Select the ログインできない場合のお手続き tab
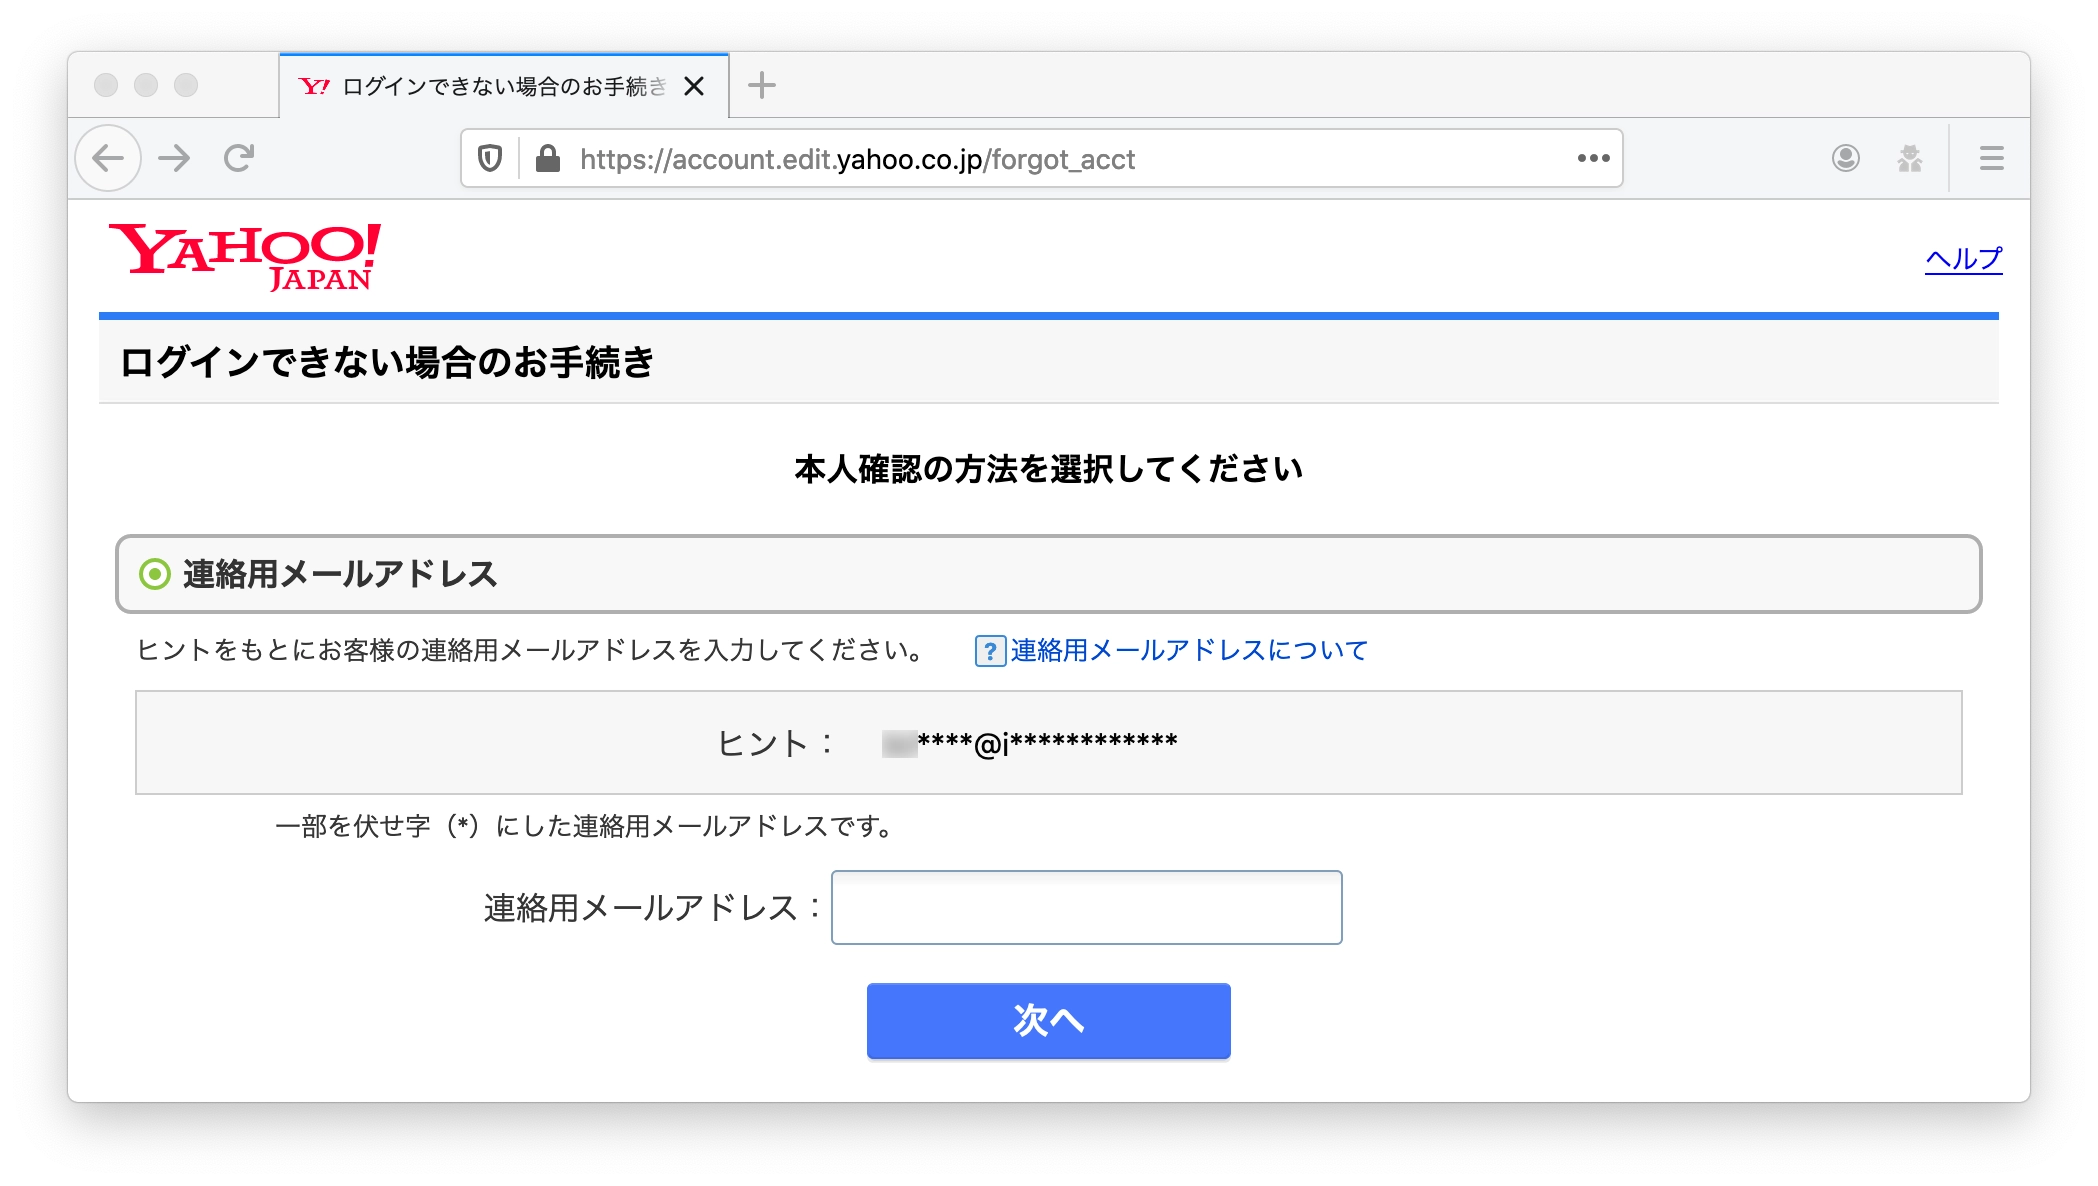 pyautogui.click(x=490, y=87)
